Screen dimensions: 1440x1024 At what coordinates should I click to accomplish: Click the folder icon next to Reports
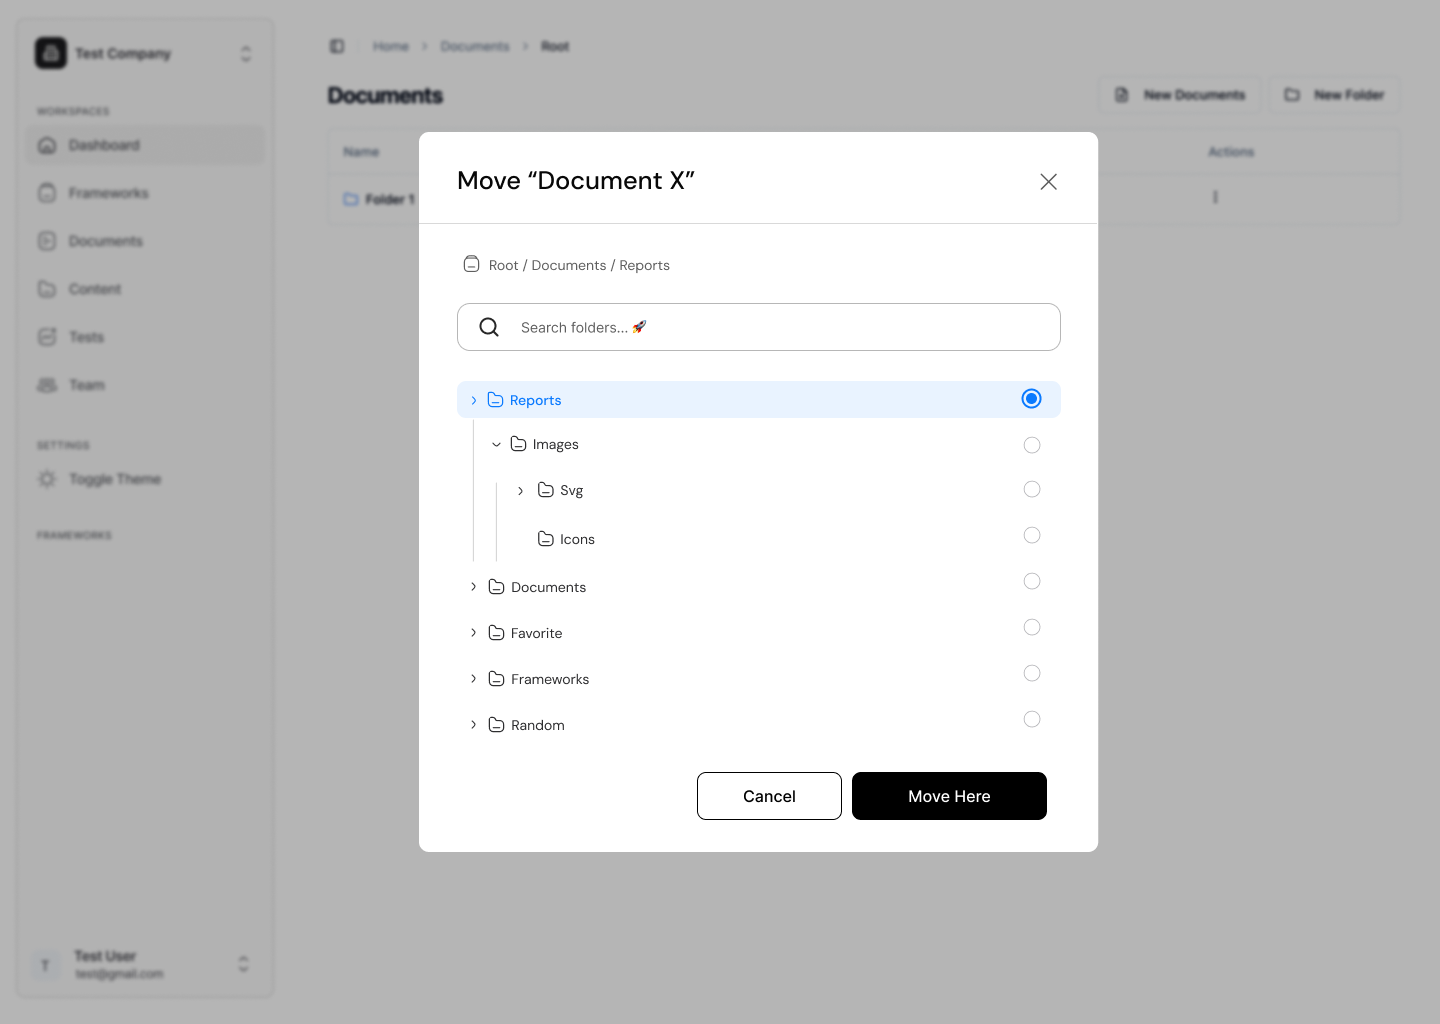pyautogui.click(x=495, y=400)
